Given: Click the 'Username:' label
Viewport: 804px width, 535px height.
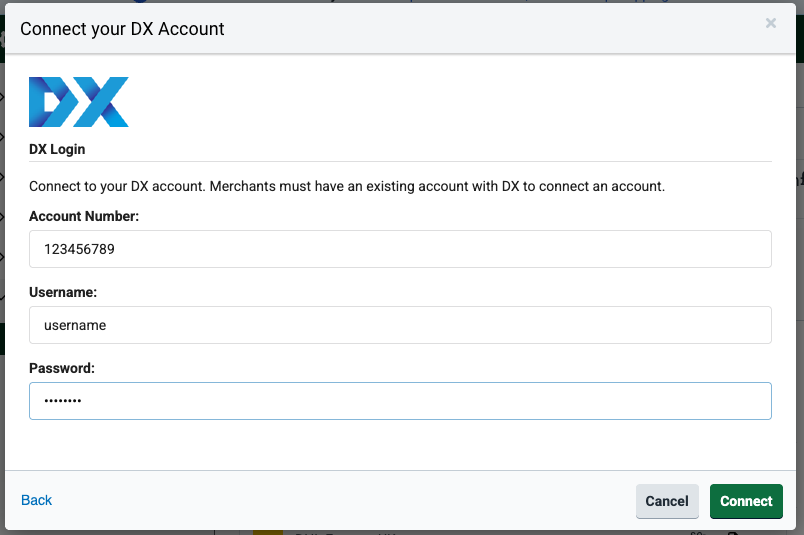Looking at the screenshot, I should tap(63, 292).
